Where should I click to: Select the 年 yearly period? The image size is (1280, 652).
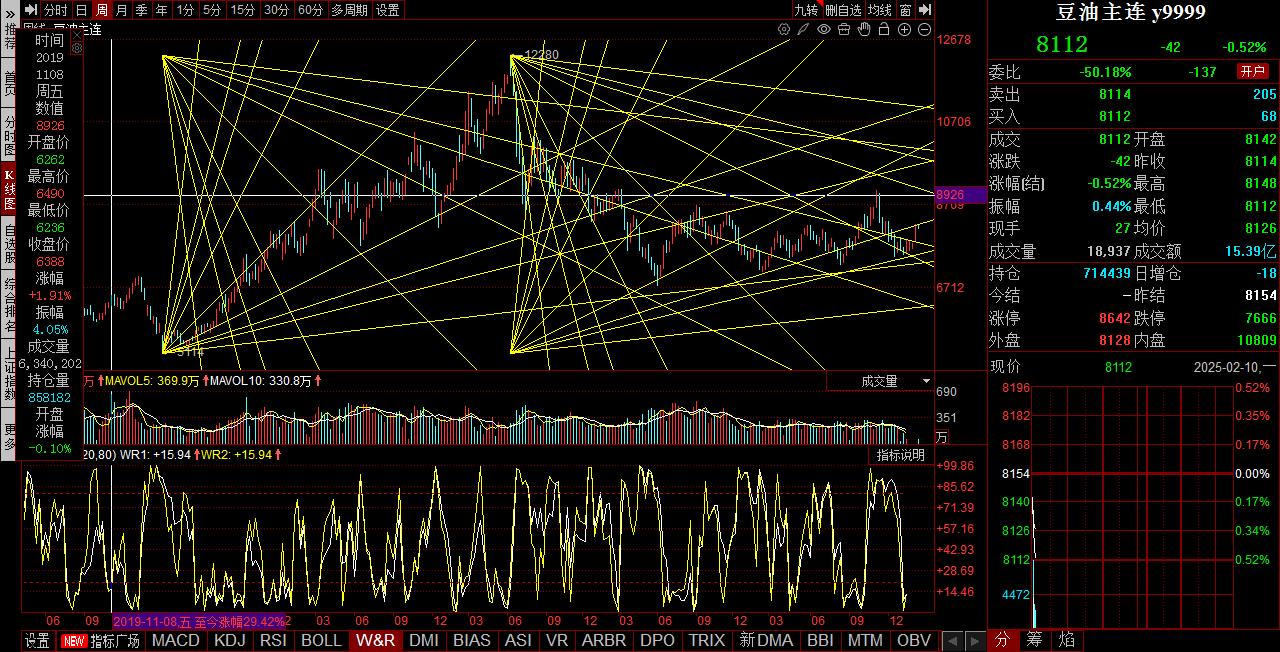[162, 10]
